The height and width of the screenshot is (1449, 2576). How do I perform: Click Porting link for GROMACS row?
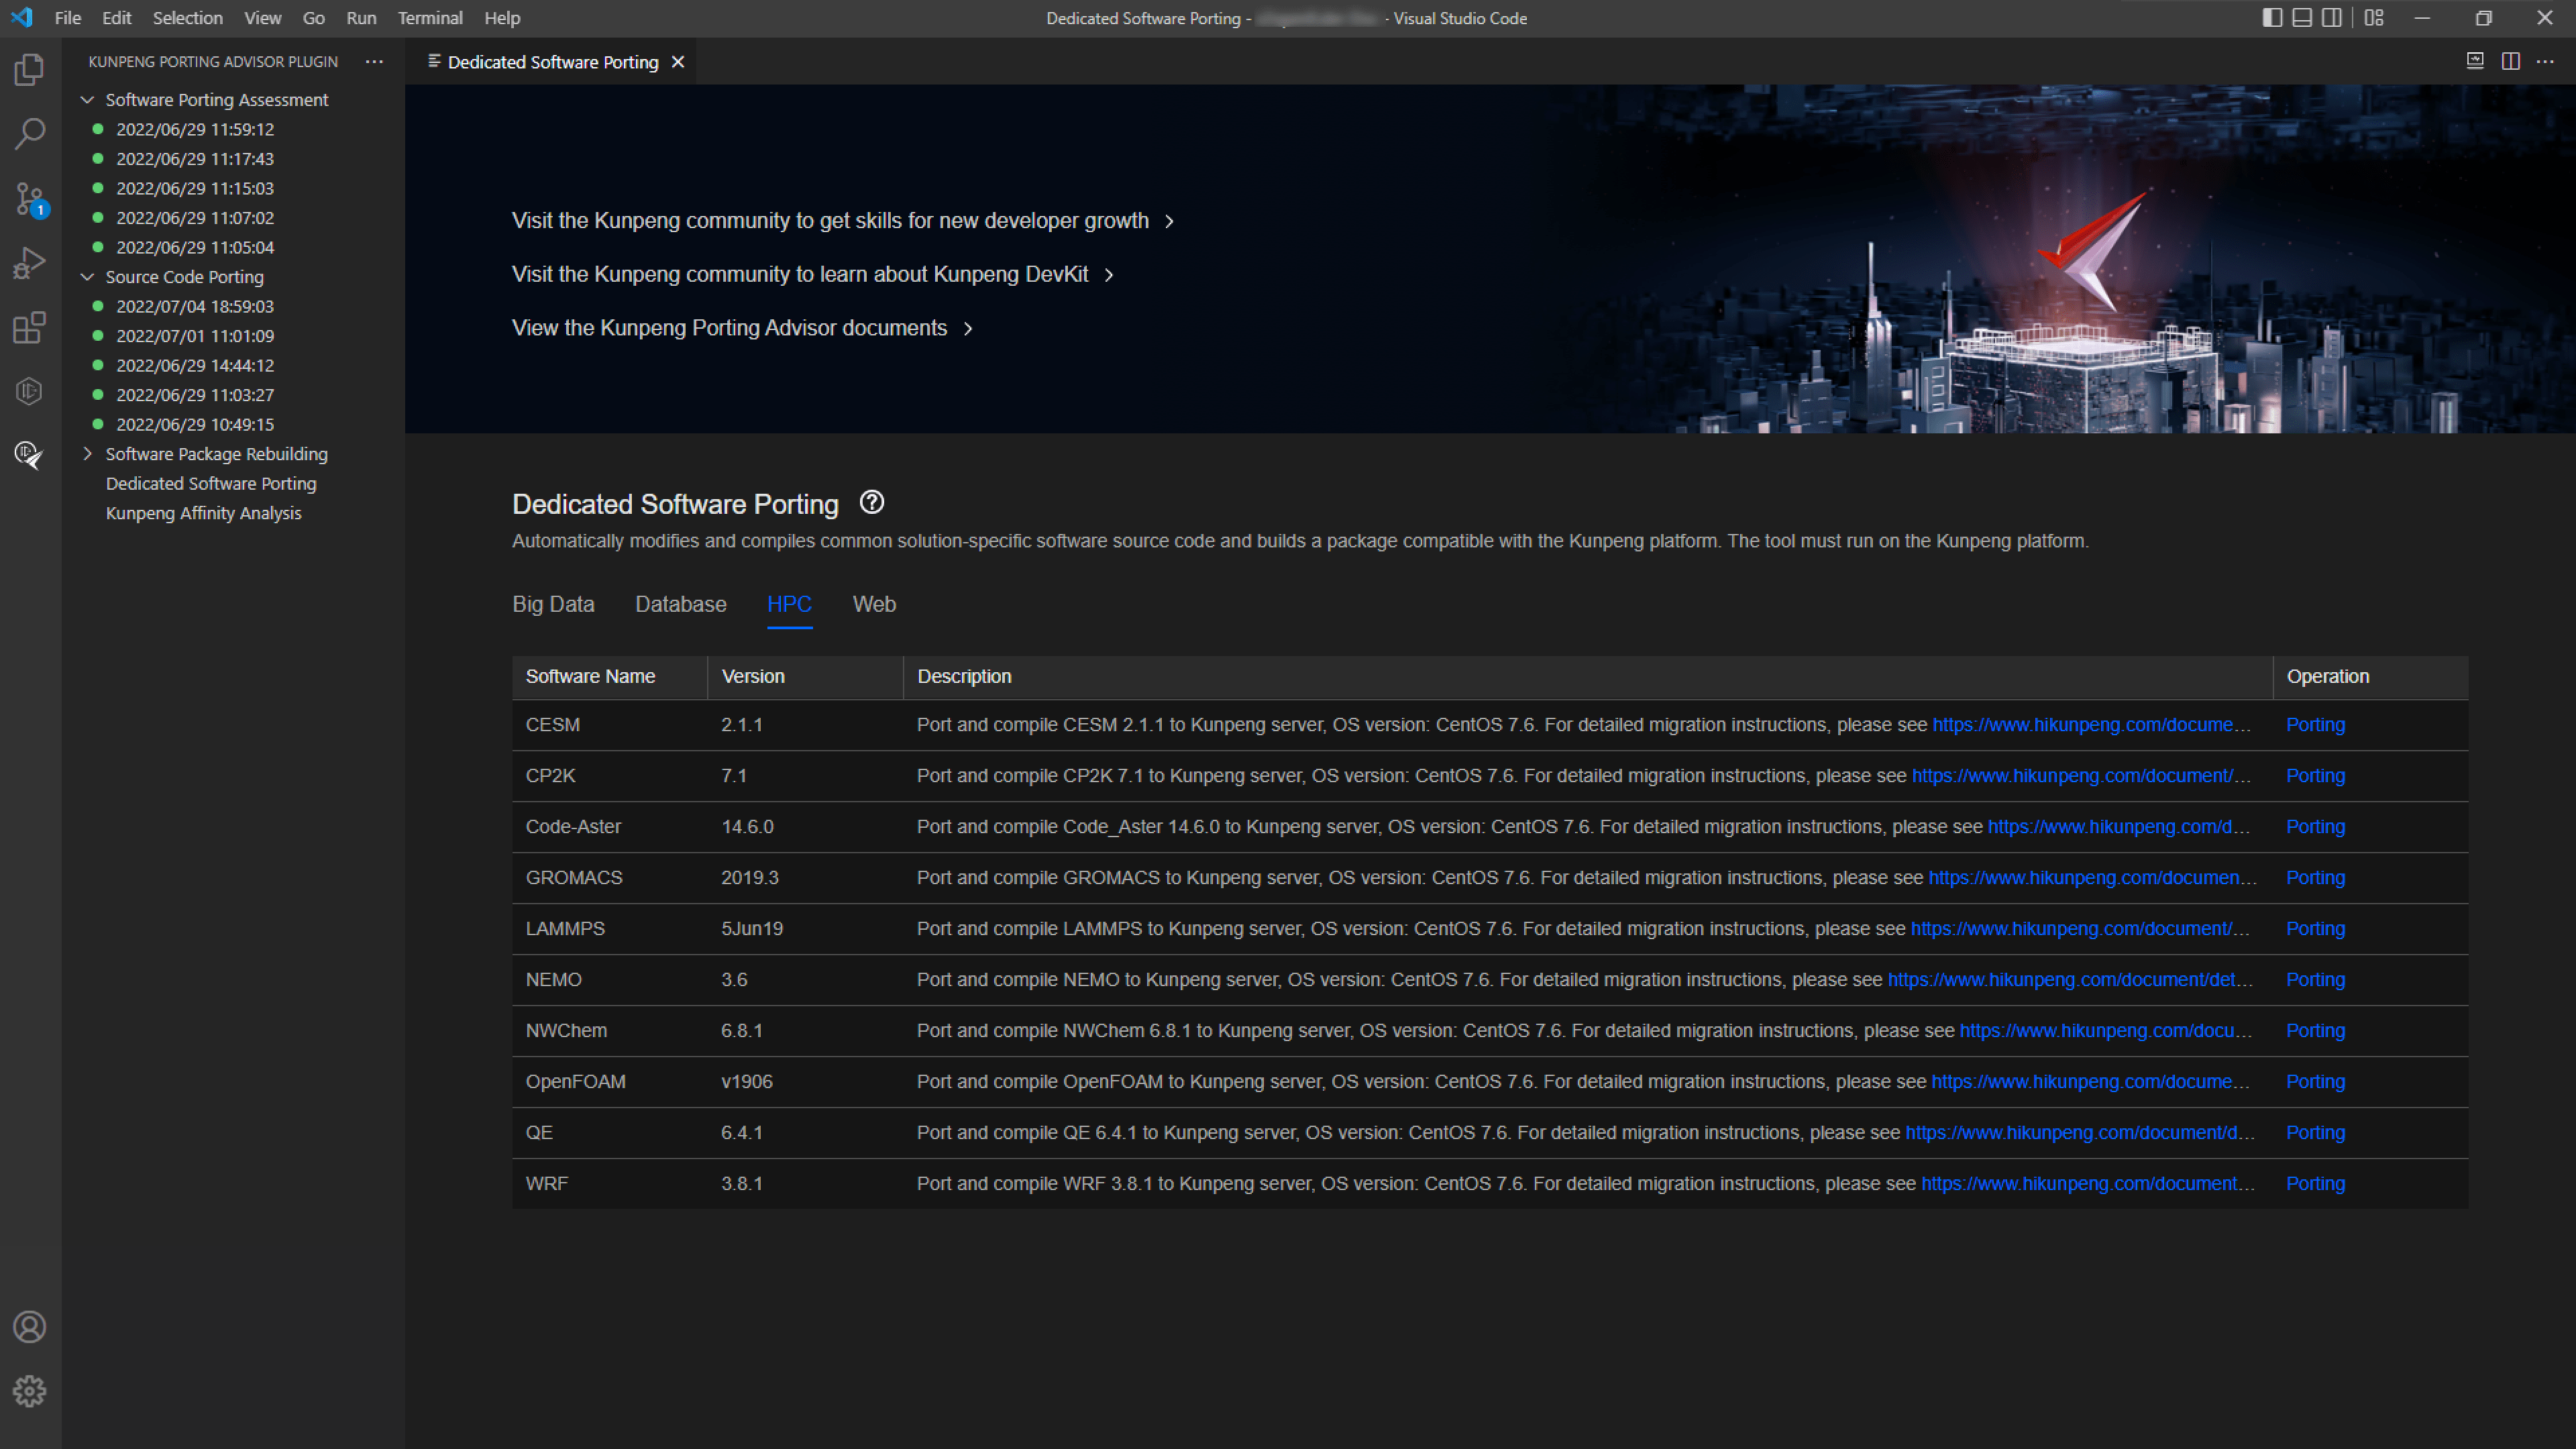(2315, 877)
